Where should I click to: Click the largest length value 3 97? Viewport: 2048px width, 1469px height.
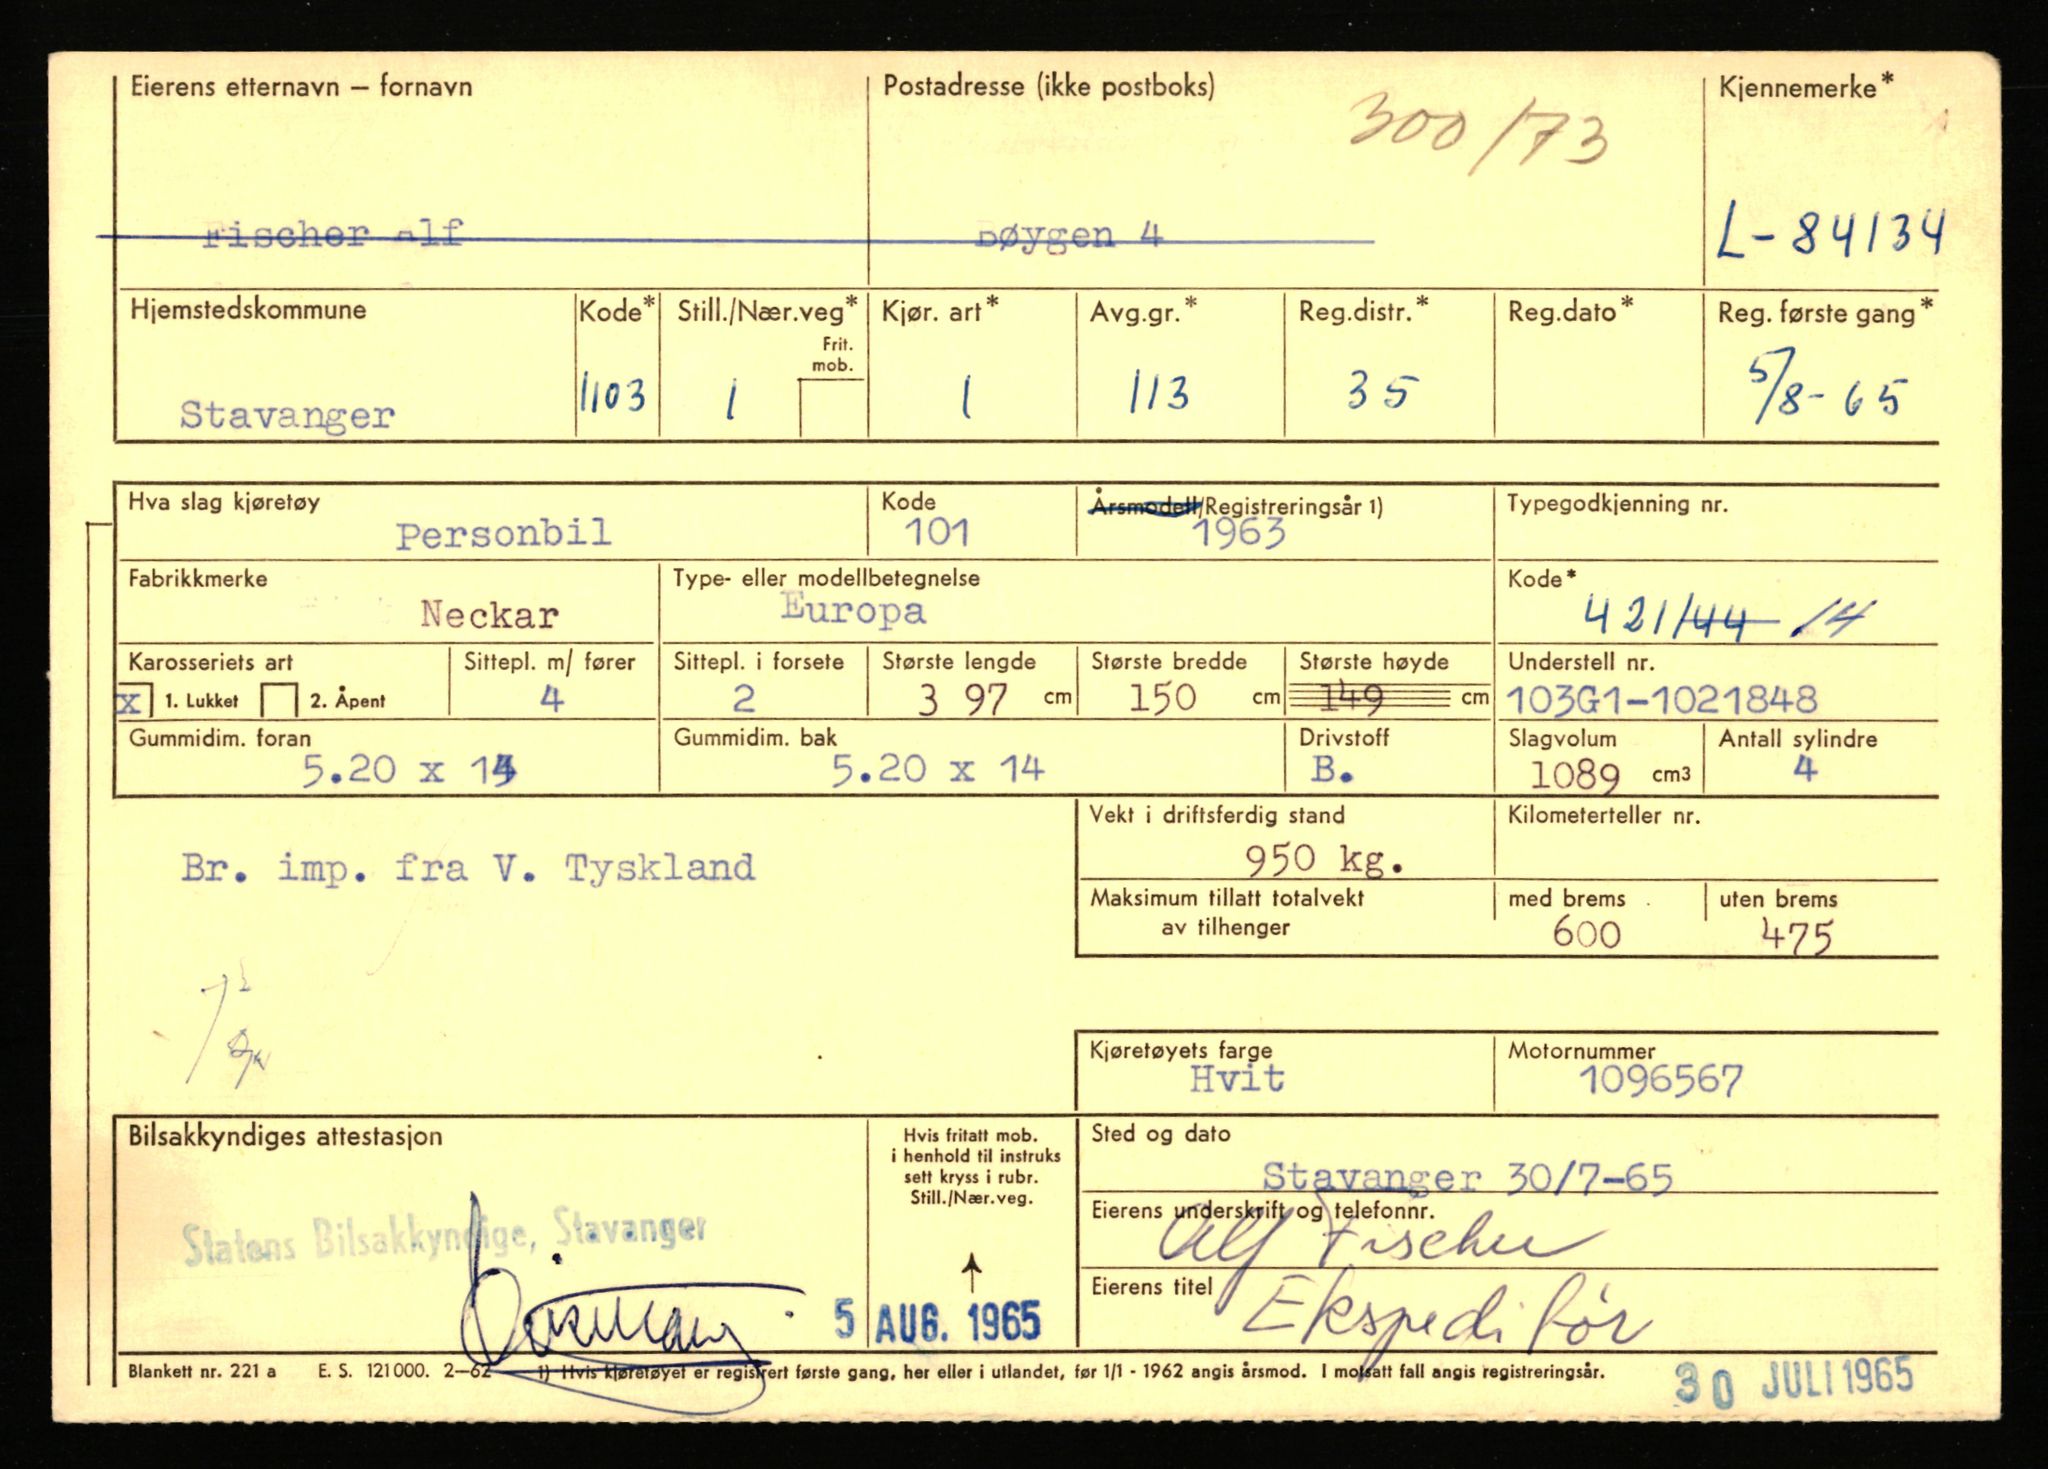[963, 699]
